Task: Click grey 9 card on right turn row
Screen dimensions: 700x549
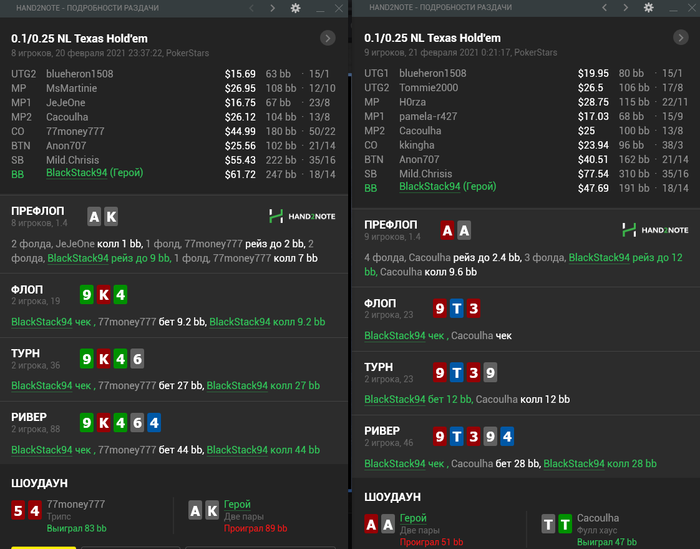Action: [491, 373]
